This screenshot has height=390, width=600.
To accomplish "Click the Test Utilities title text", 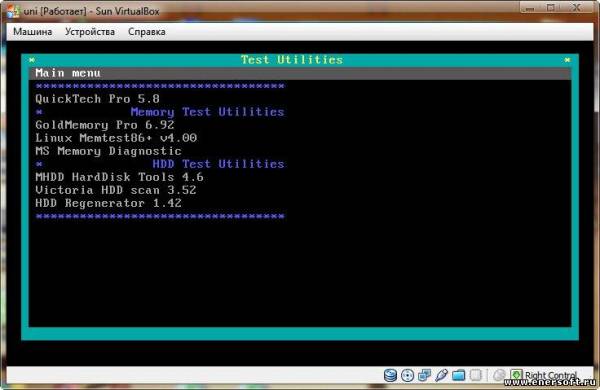I will pyautogui.click(x=292, y=60).
